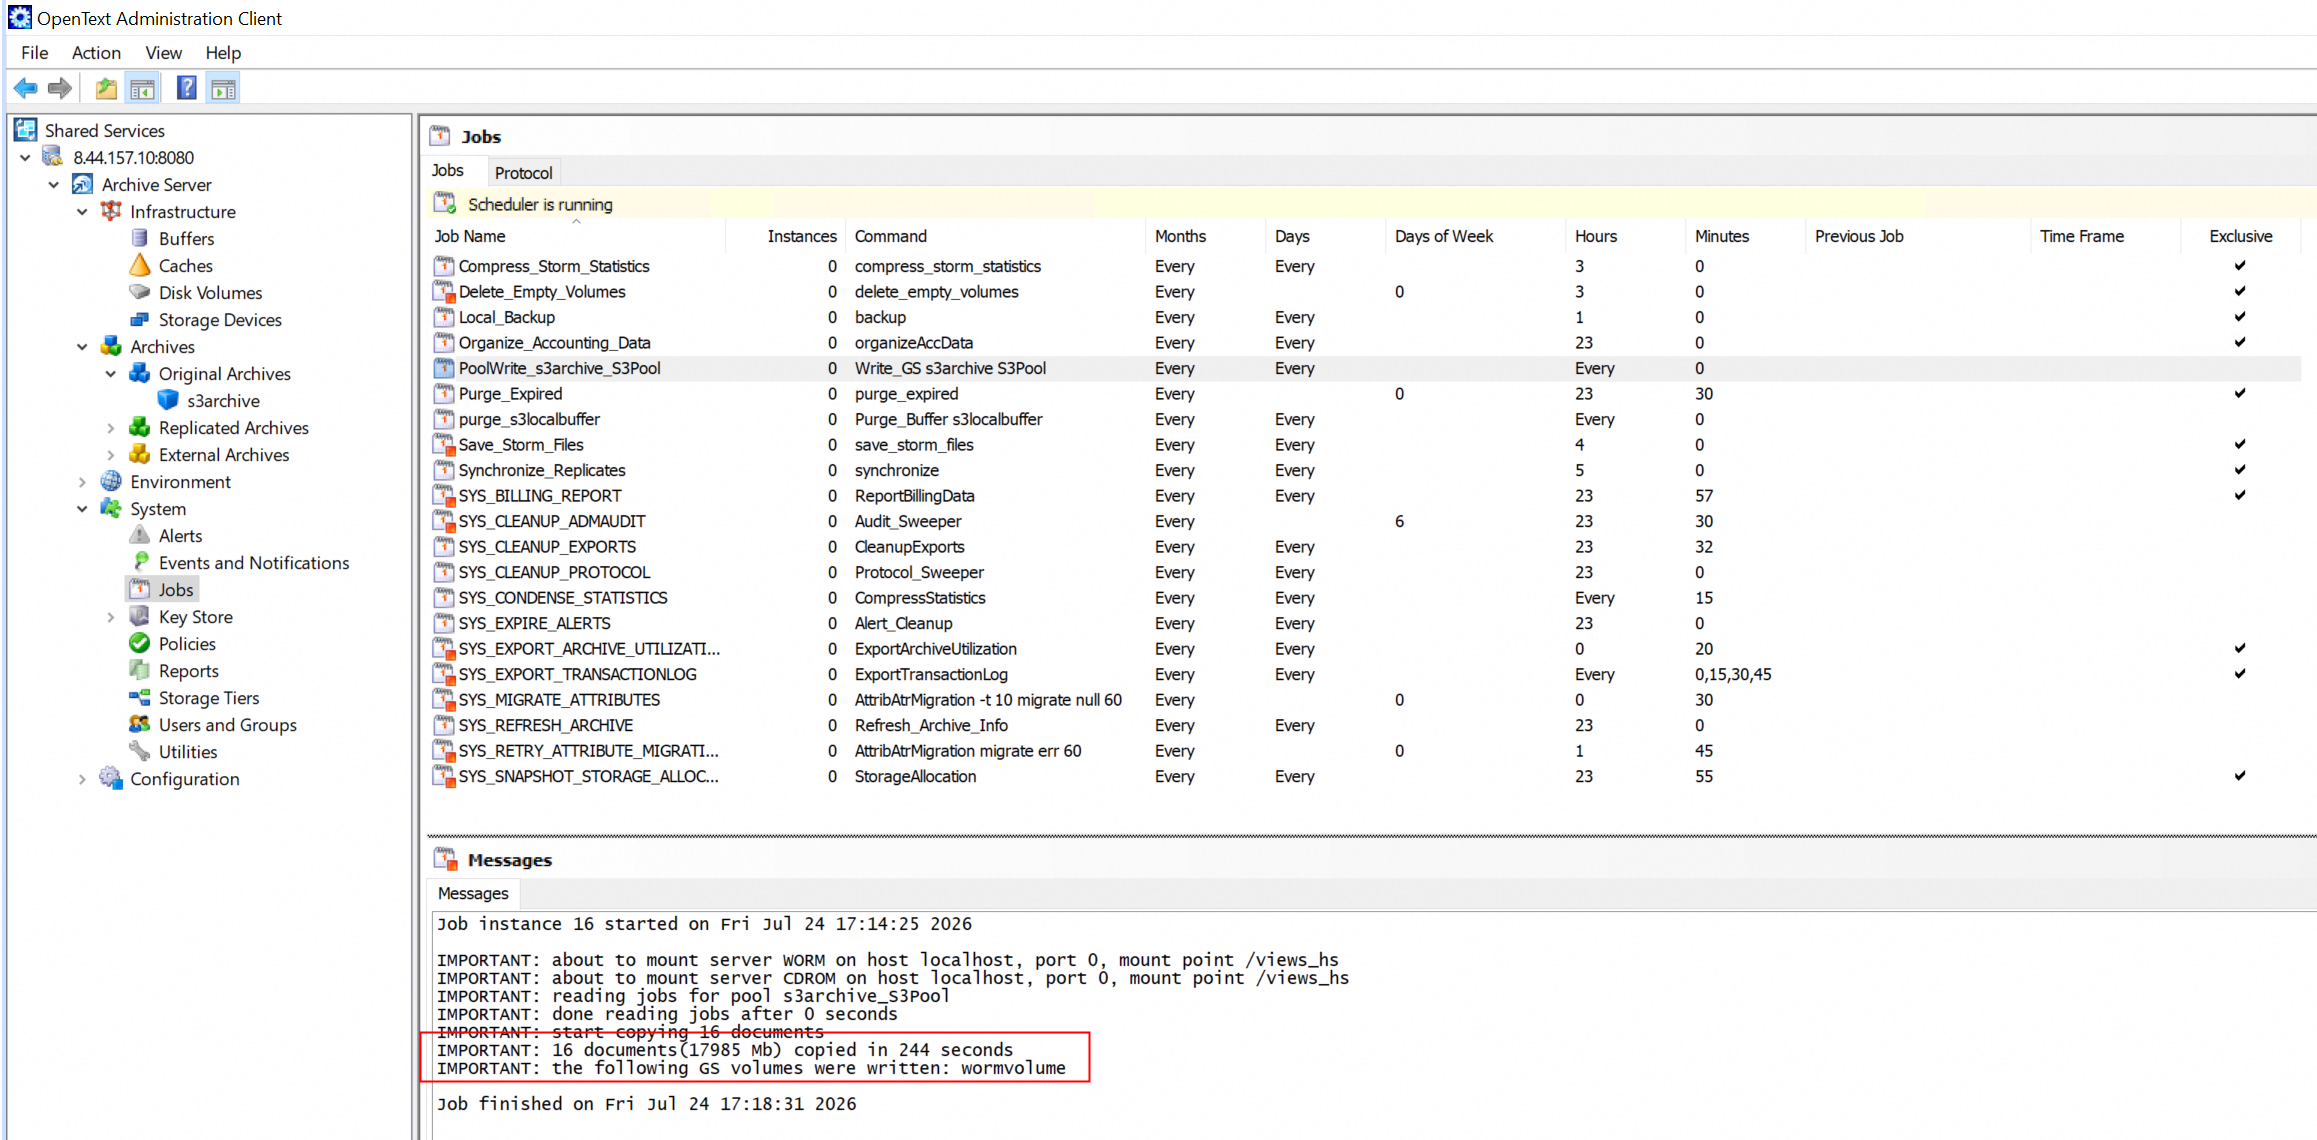Click Exclusive checkmark for Compress_Storm_Statistics
Viewport: 2317px width, 1140px height.
point(2240,265)
